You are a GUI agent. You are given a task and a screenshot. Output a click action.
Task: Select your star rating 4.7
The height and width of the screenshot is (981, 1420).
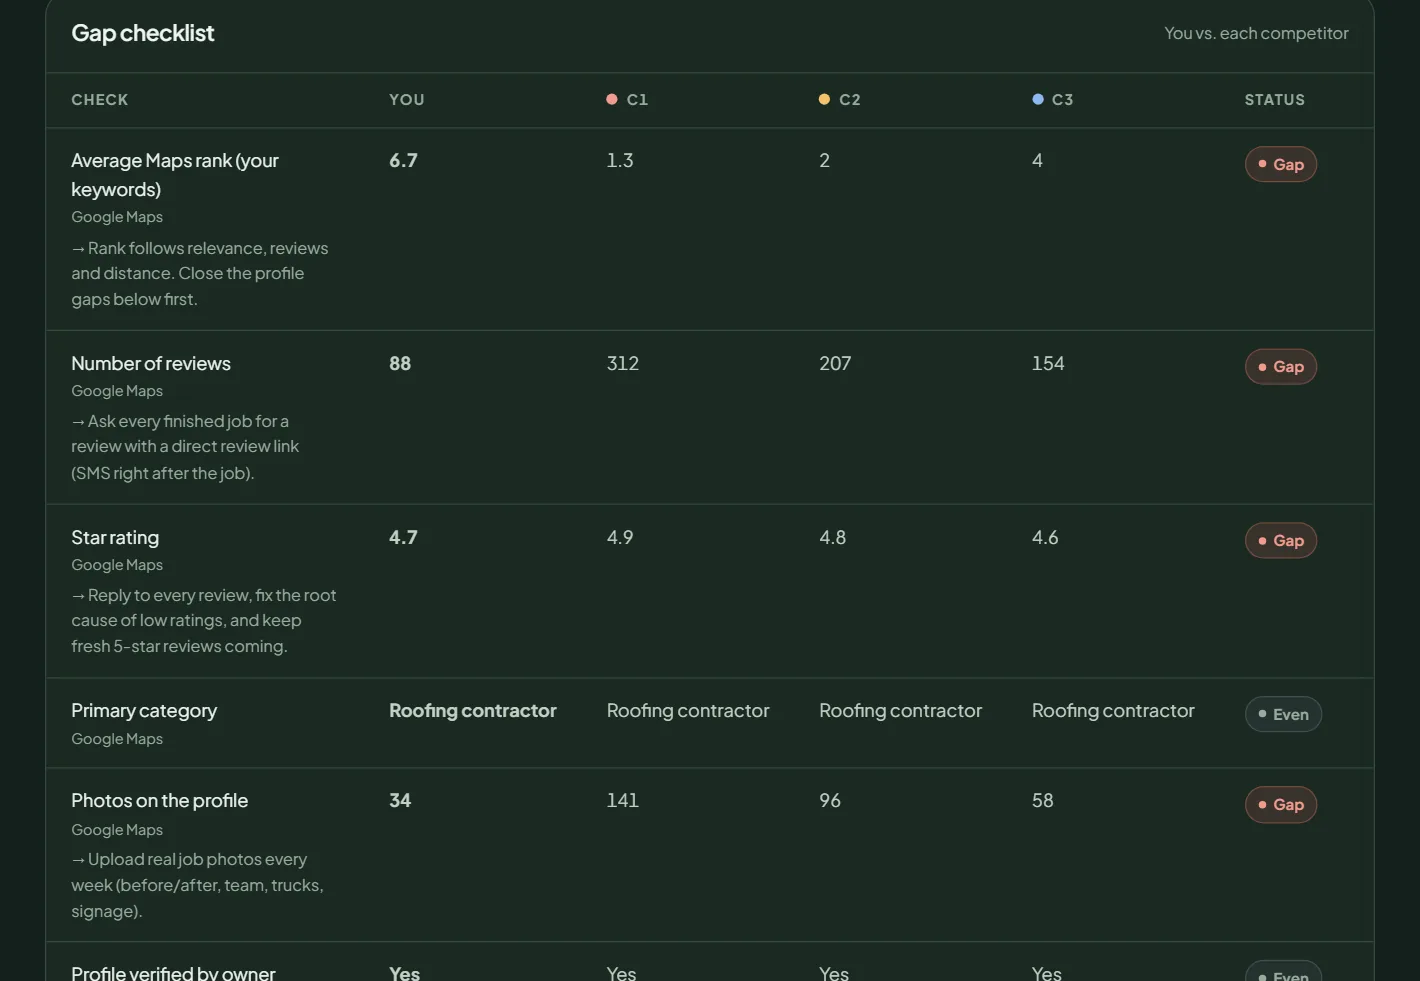[x=403, y=537]
